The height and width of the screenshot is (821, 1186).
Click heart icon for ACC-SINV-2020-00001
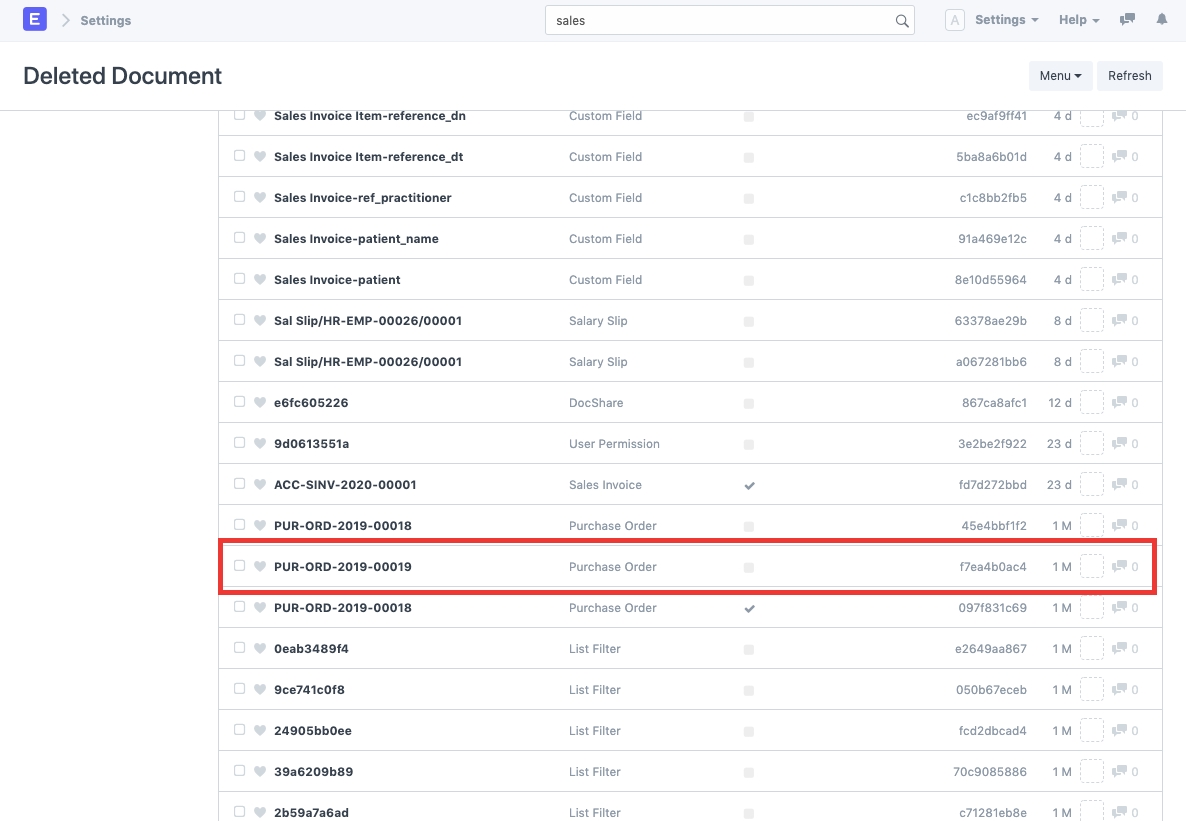pos(260,485)
